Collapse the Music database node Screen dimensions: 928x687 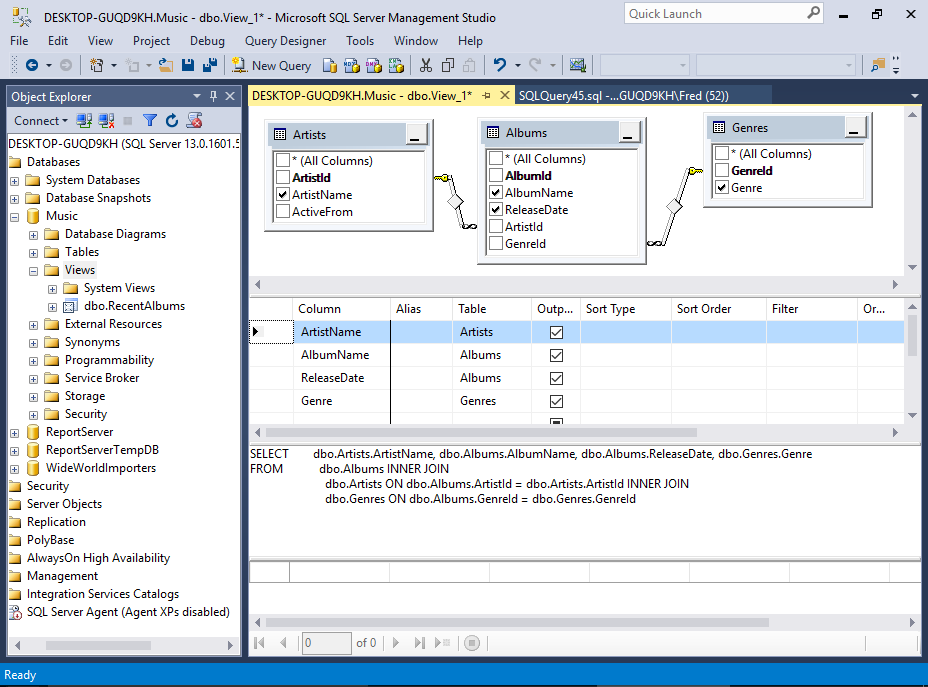pos(15,216)
